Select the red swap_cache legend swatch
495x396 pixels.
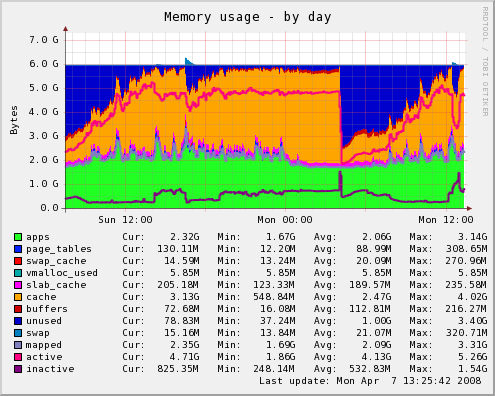(x=18, y=261)
